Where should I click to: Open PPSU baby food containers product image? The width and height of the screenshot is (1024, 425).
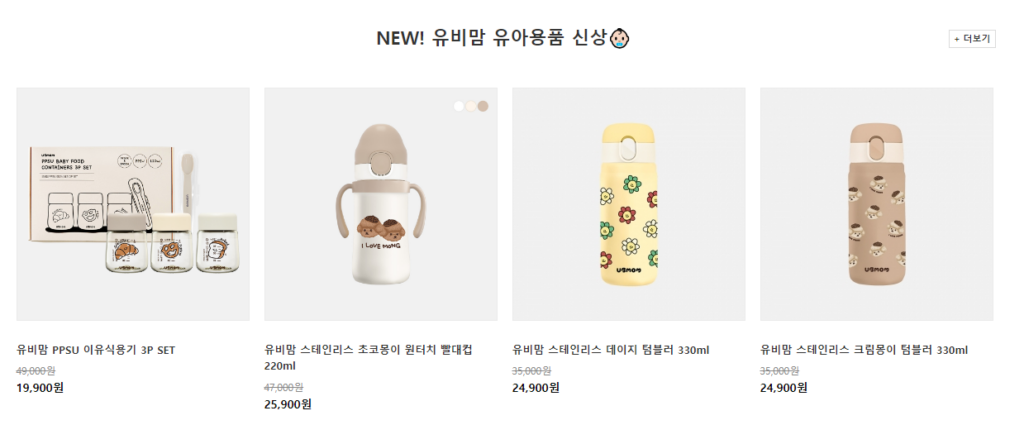coord(133,204)
